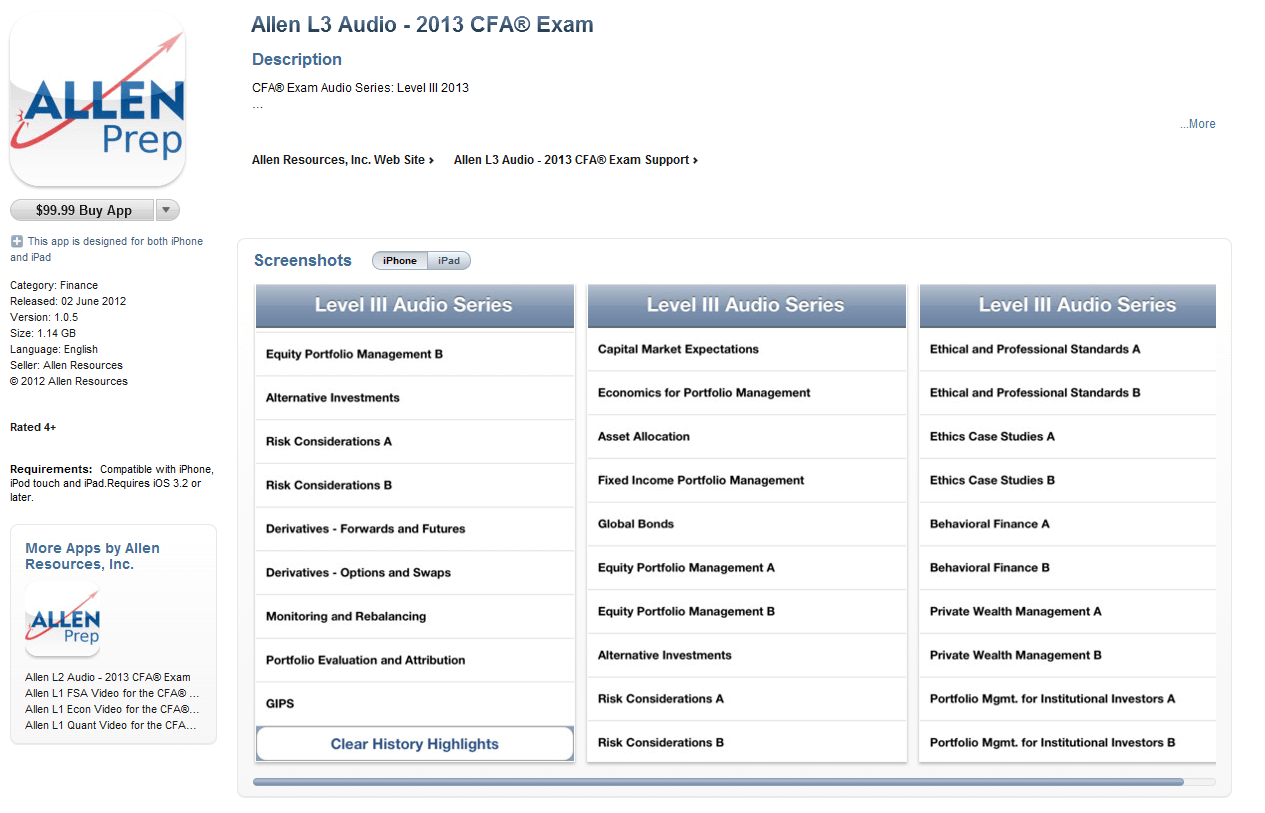Click the Behavioral Finance A row

[x=1068, y=524]
